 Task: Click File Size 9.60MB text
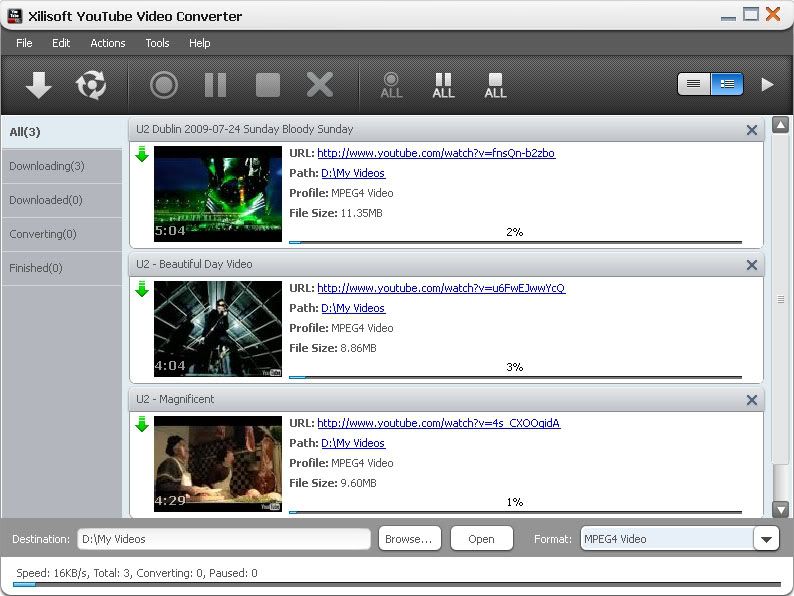coord(333,483)
